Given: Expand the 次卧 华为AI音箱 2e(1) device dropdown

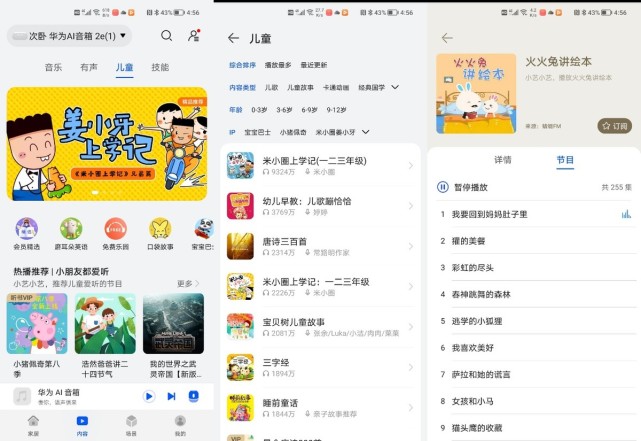Looking at the screenshot, I should 69,36.
